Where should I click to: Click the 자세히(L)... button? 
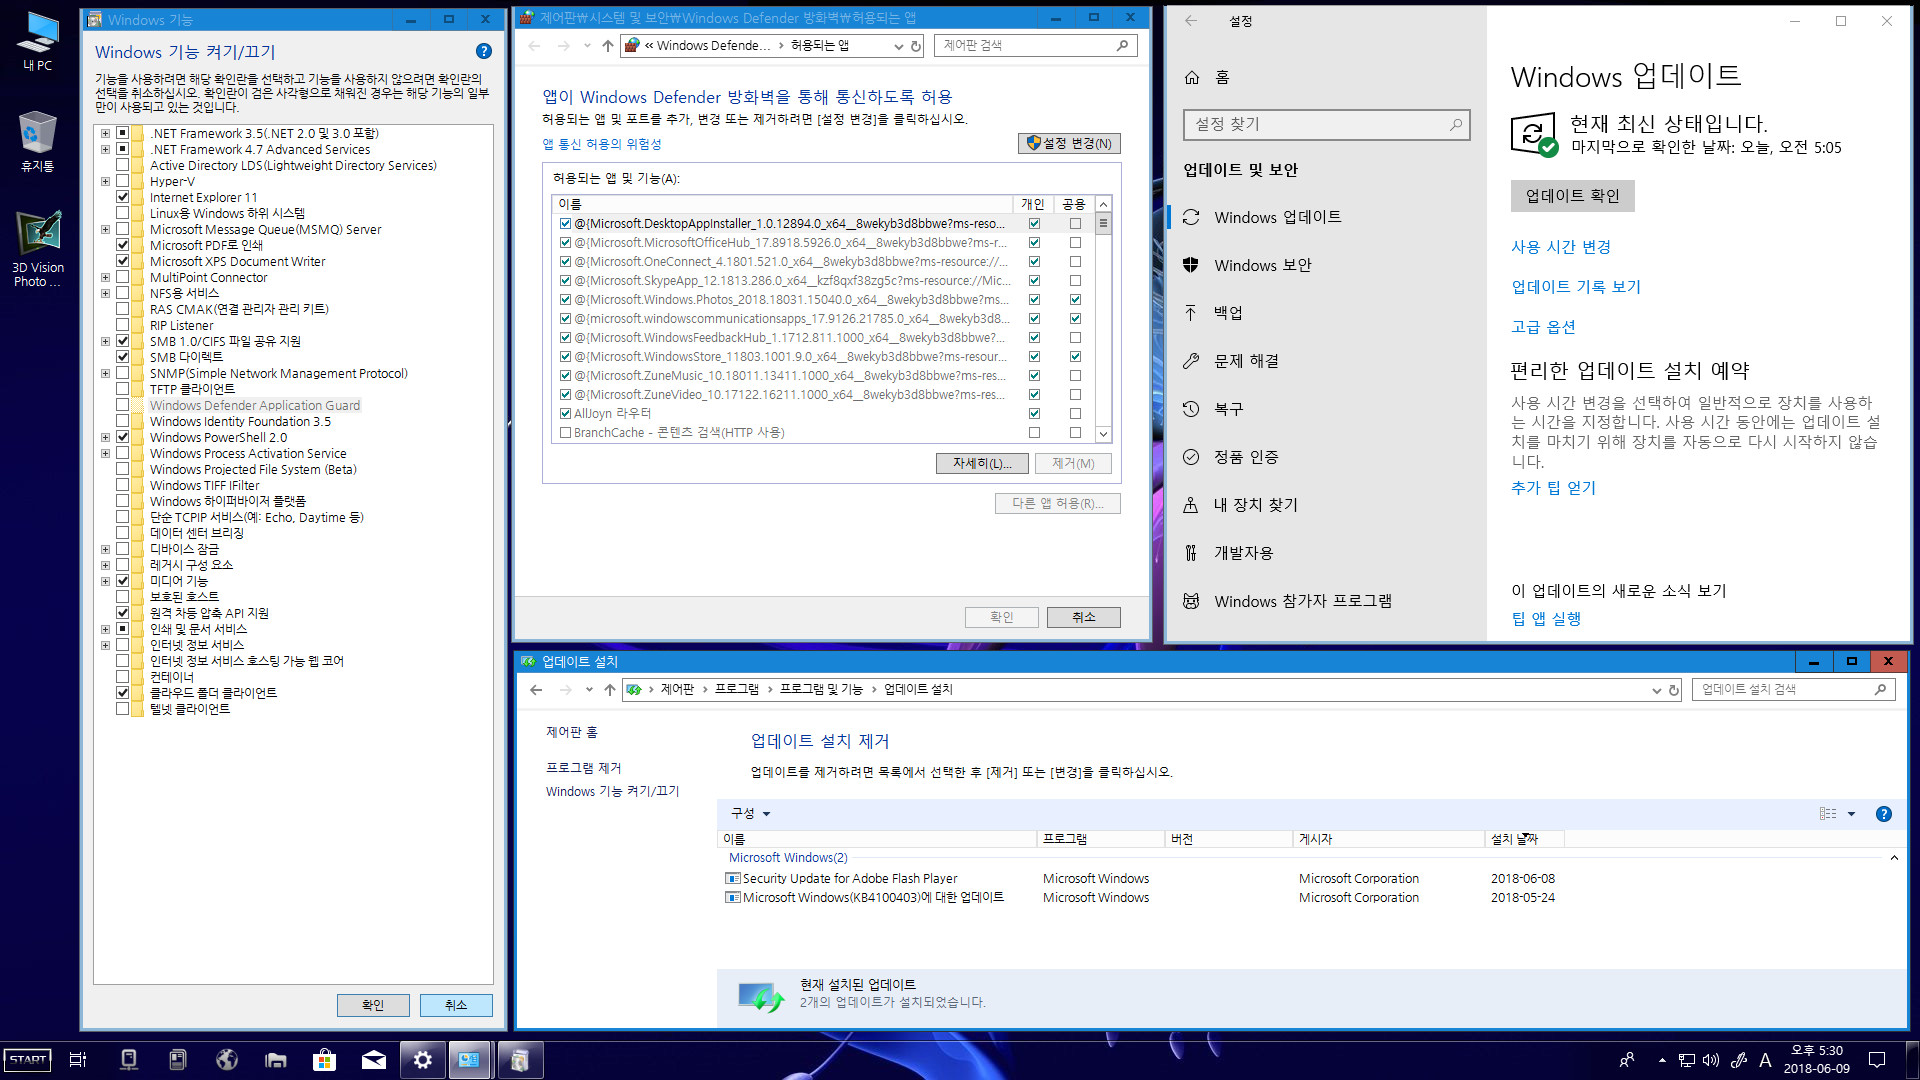(982, 464)
